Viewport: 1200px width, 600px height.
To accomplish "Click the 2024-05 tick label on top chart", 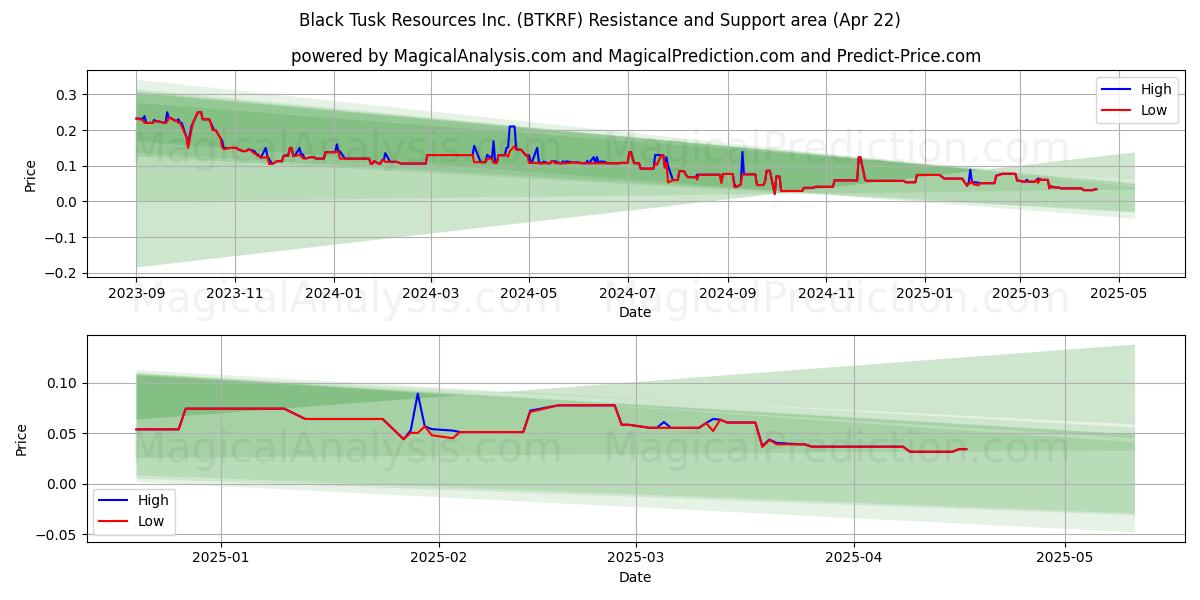I will tap(529, 294).
